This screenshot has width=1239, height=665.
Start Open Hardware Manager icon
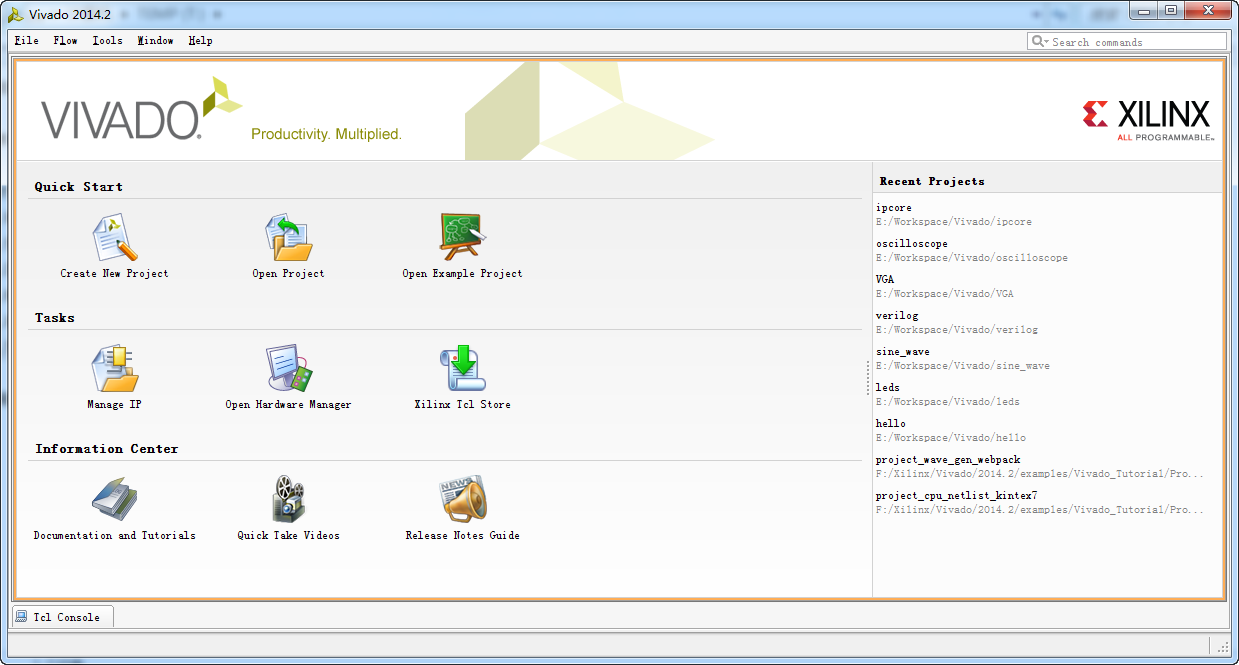tap(288, 369)
